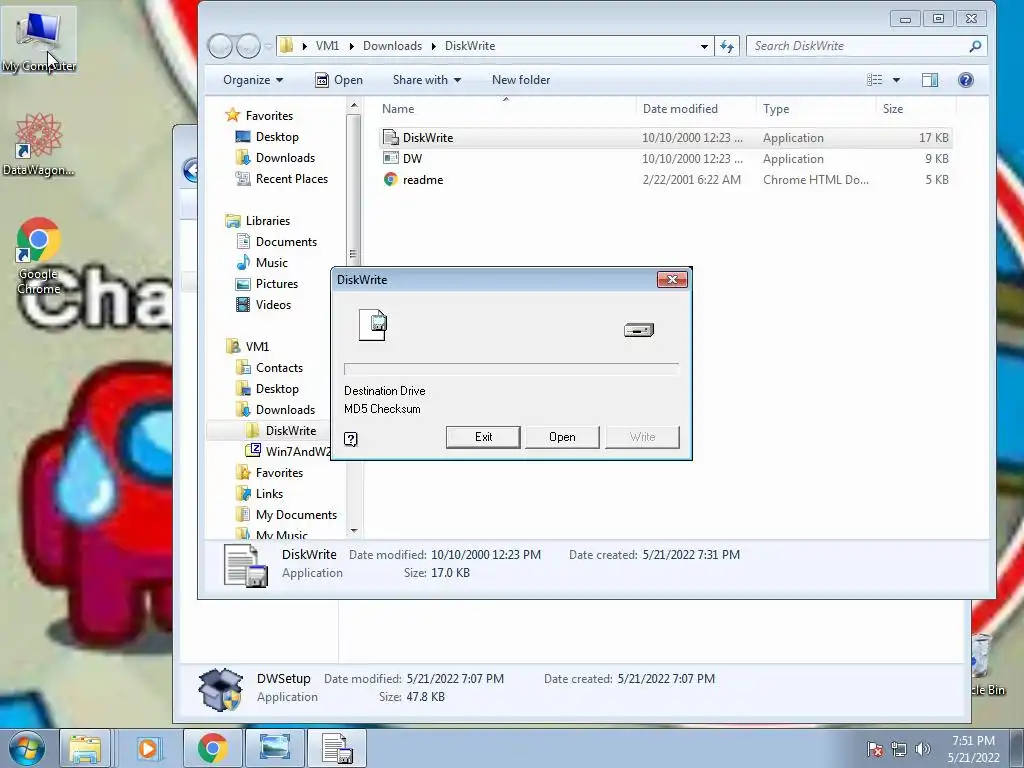
Task: Click the refresh button beside address bar
Action: pos(727,46)
